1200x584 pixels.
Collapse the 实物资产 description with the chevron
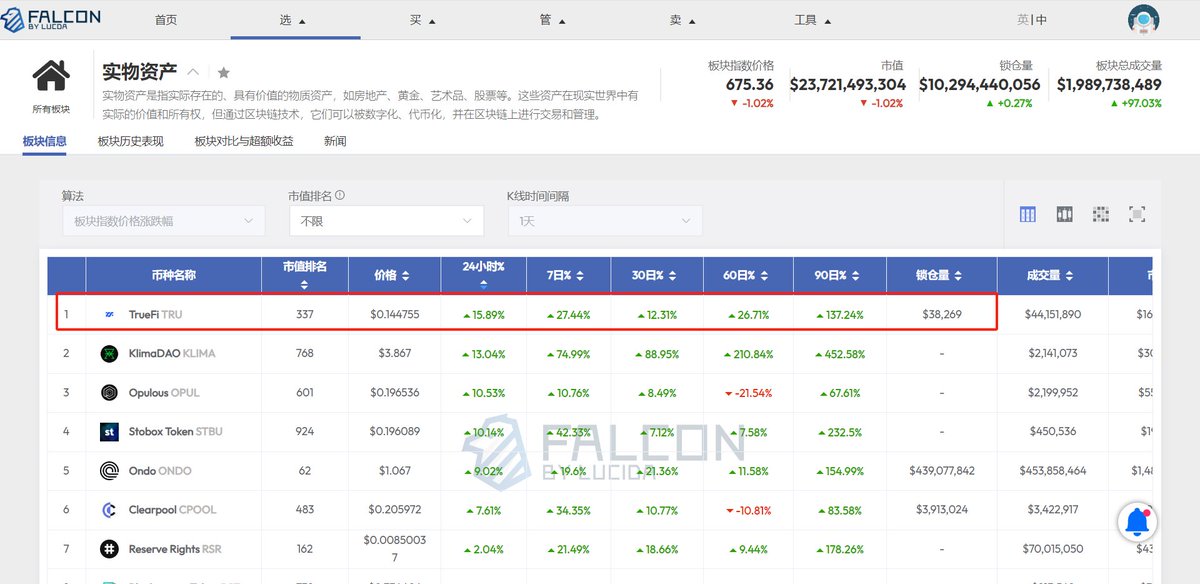click(x=194, y=72)
